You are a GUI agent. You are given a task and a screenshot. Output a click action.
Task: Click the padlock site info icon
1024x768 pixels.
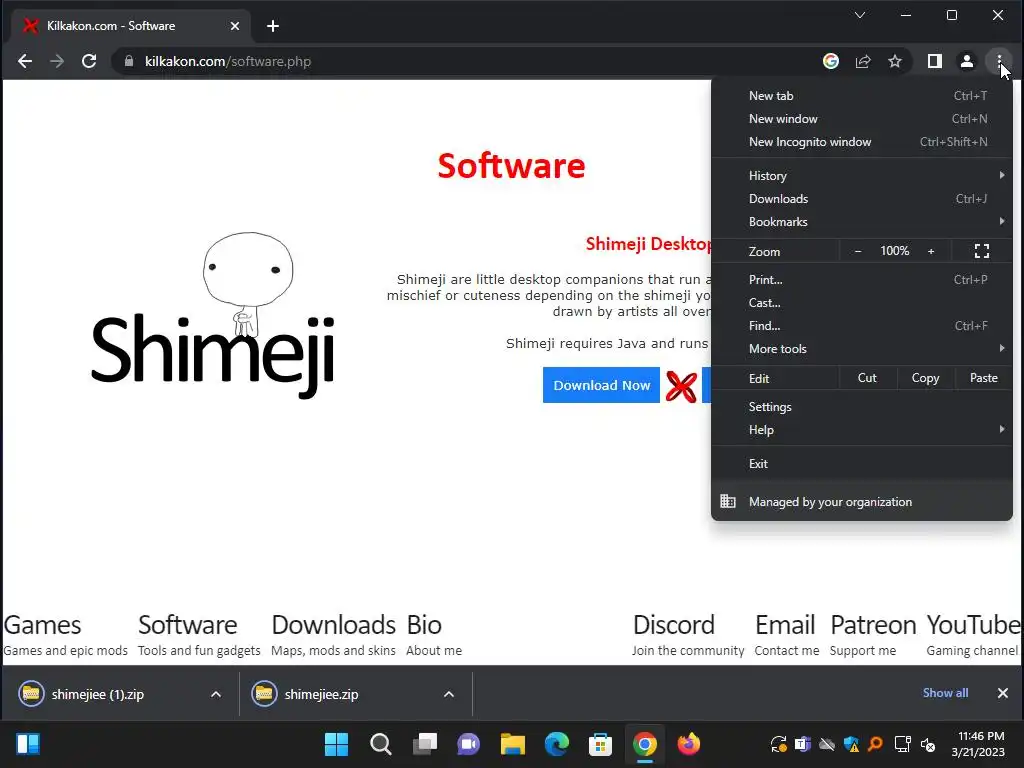129,61
